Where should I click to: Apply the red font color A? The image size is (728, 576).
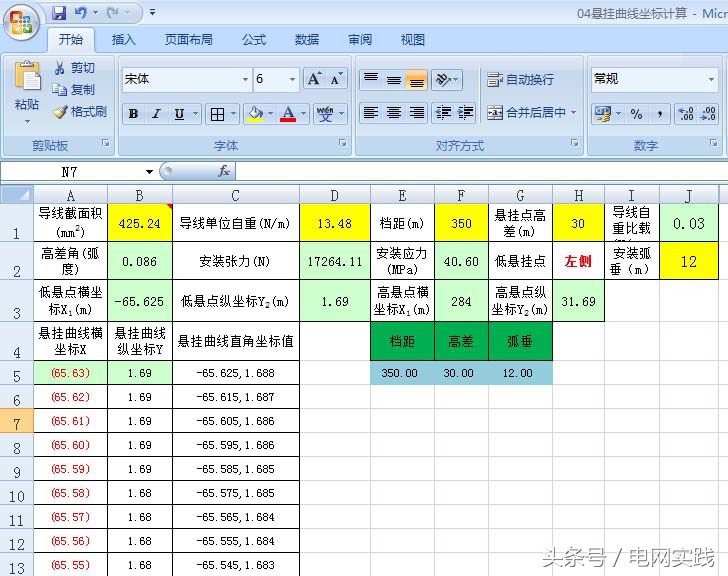[288, 114]
